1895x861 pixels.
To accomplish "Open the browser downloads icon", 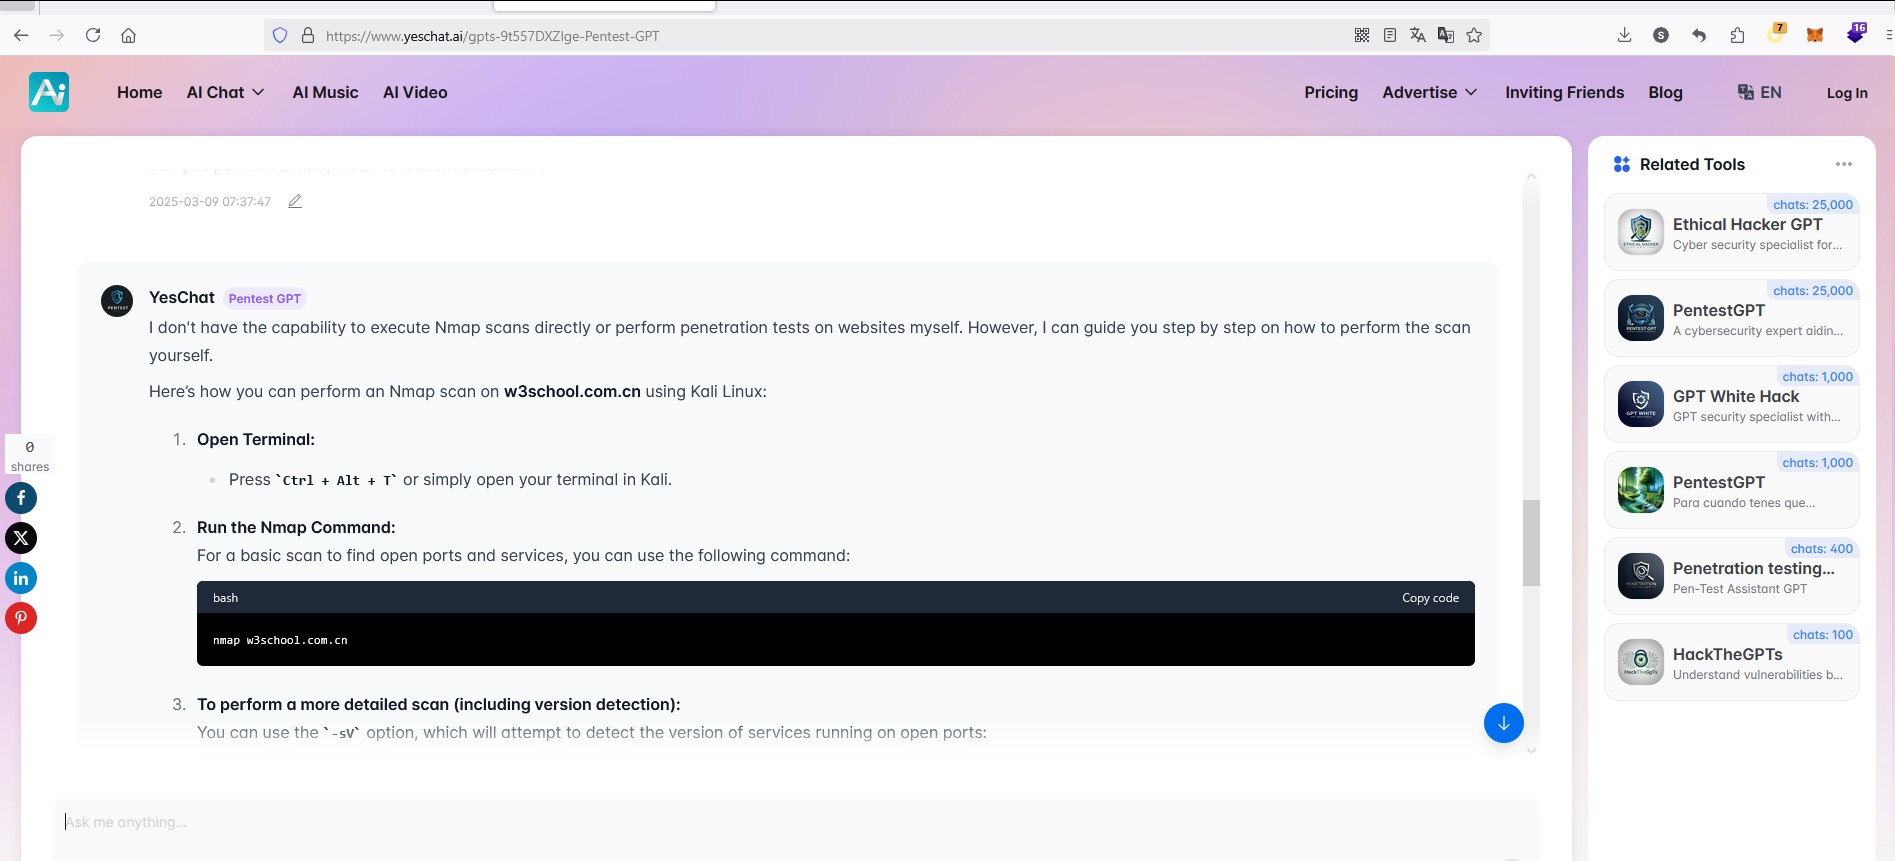I will (x=1624, y=35).
